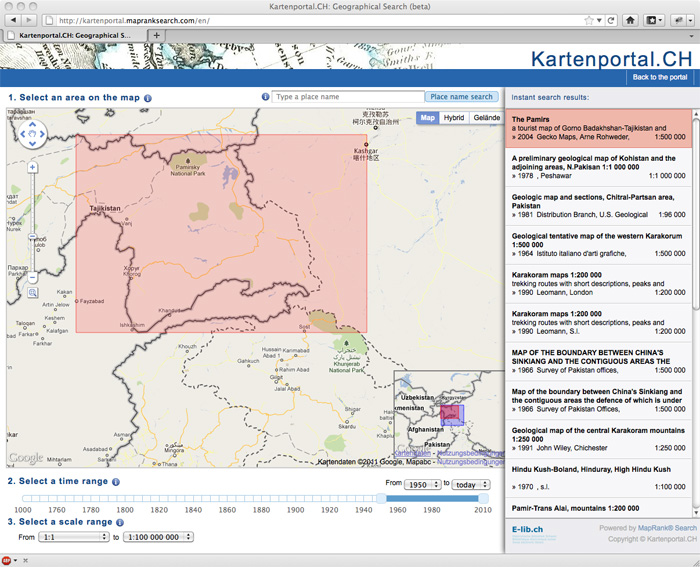Open URL history dropdown arrow
This screenshot has height=567, width=700.
(x=599, y=20)
